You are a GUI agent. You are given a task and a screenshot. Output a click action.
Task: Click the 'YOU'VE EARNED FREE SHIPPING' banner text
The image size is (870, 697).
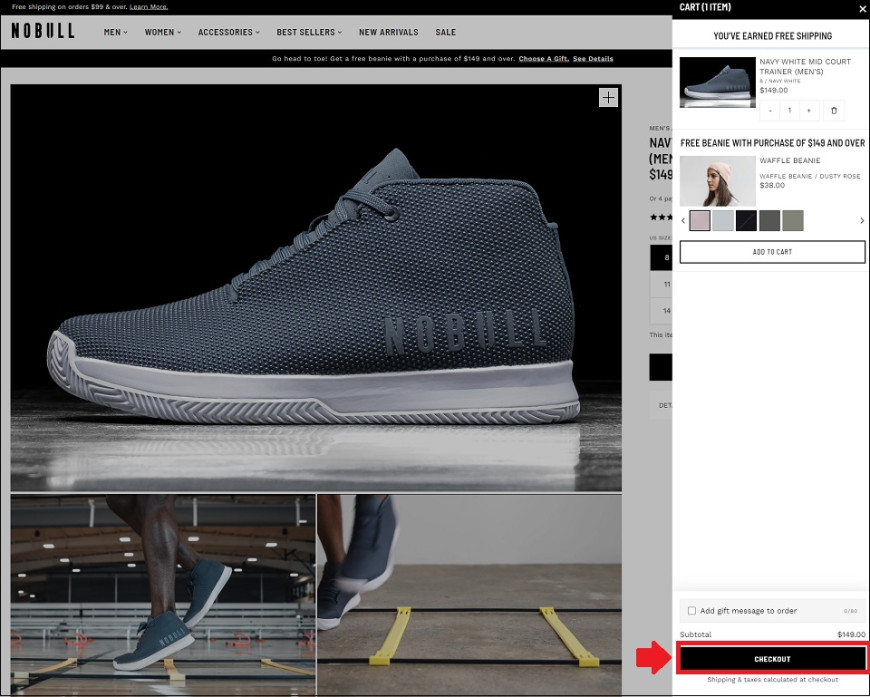[772, 36]
